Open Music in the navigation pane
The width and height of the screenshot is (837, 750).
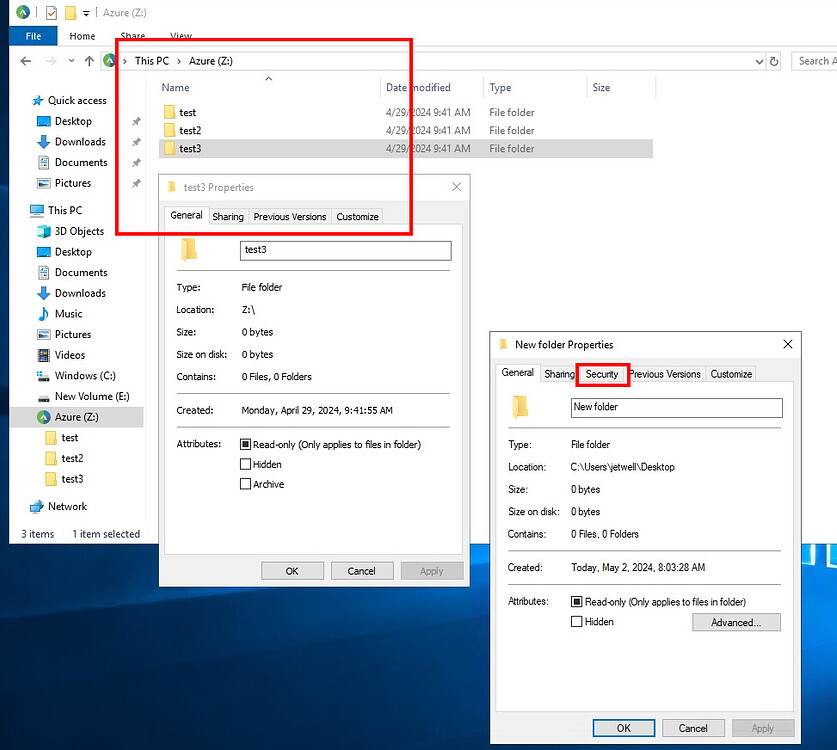pyautogui.click(x=68, y=314)
